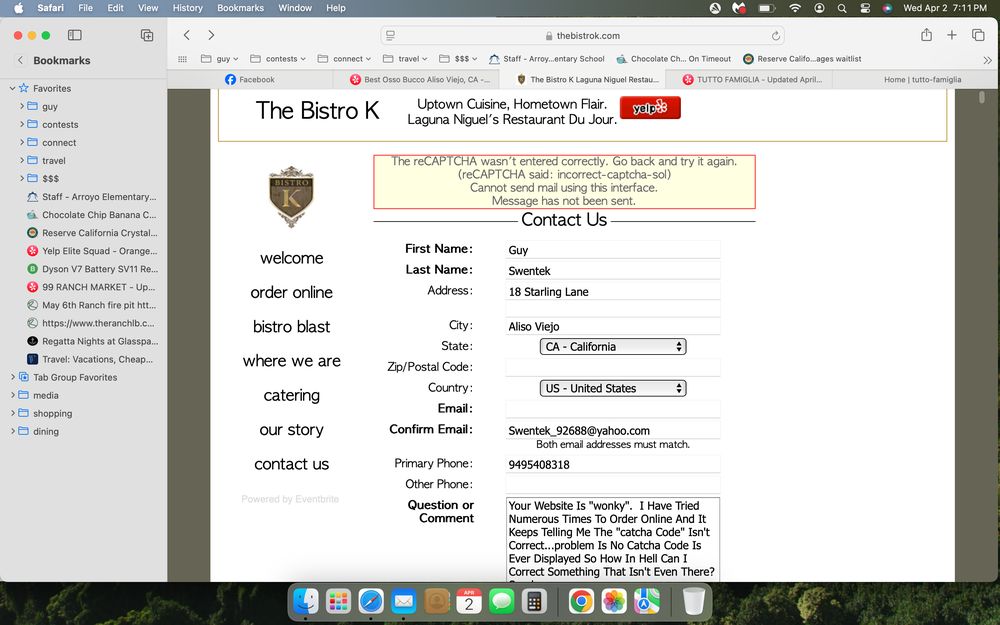
Task: Click the Yelp badge on page
Action: [x=650, y=108]
